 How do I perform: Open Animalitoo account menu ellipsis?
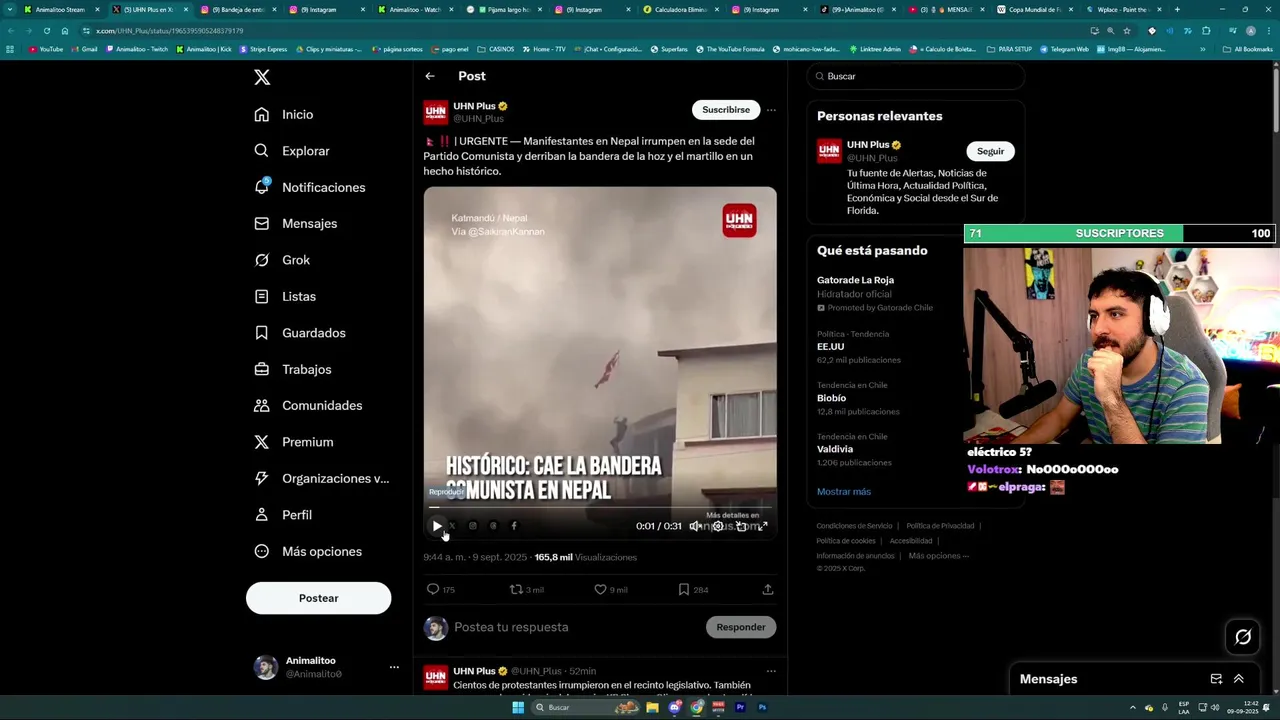click(x=394, y=667)
